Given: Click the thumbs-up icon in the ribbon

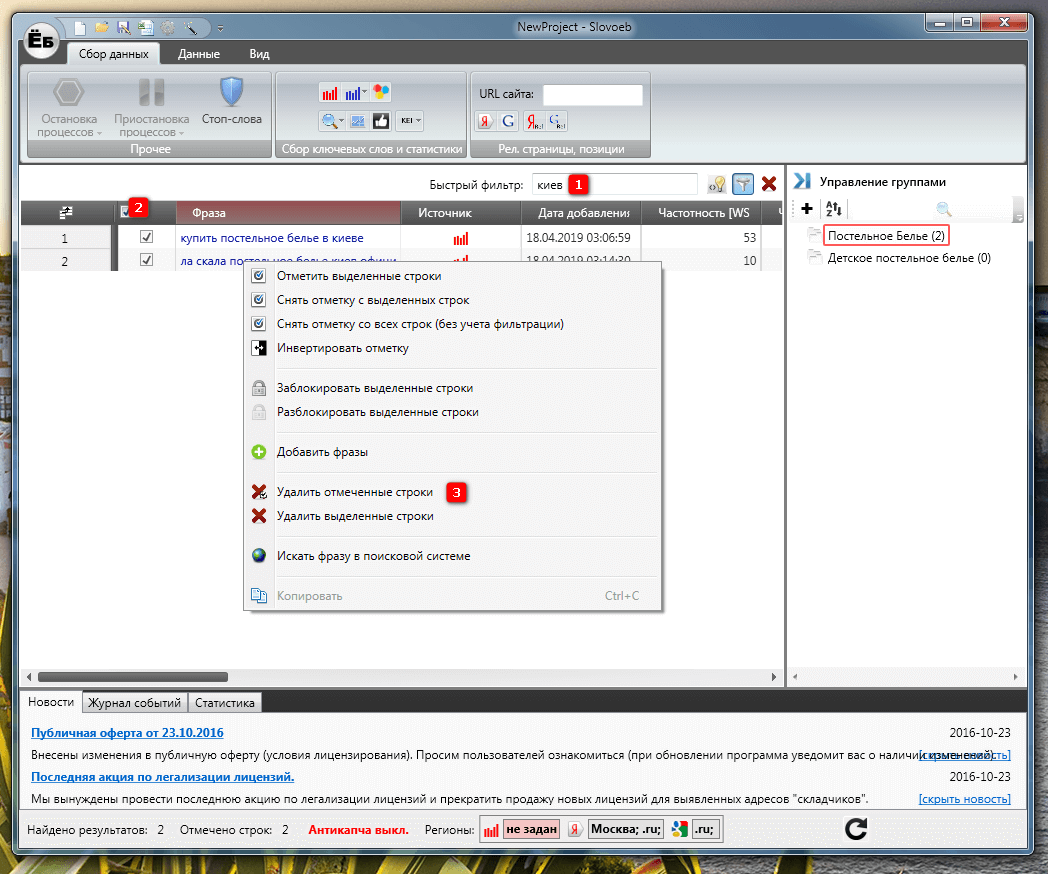Looking at the screenshot, I should point(381,121).
